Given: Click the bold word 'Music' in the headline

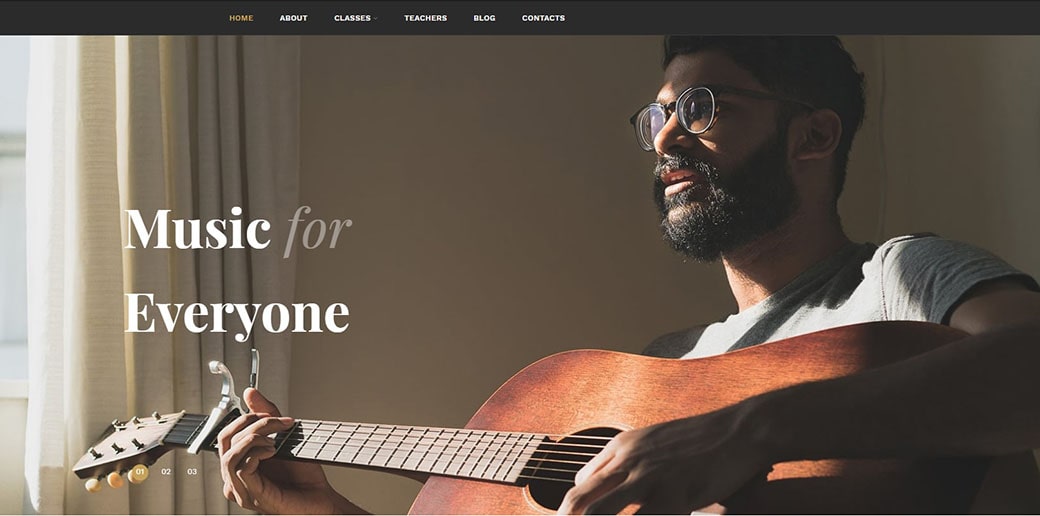Looking at the screenshot, I should tap(198, 228).
